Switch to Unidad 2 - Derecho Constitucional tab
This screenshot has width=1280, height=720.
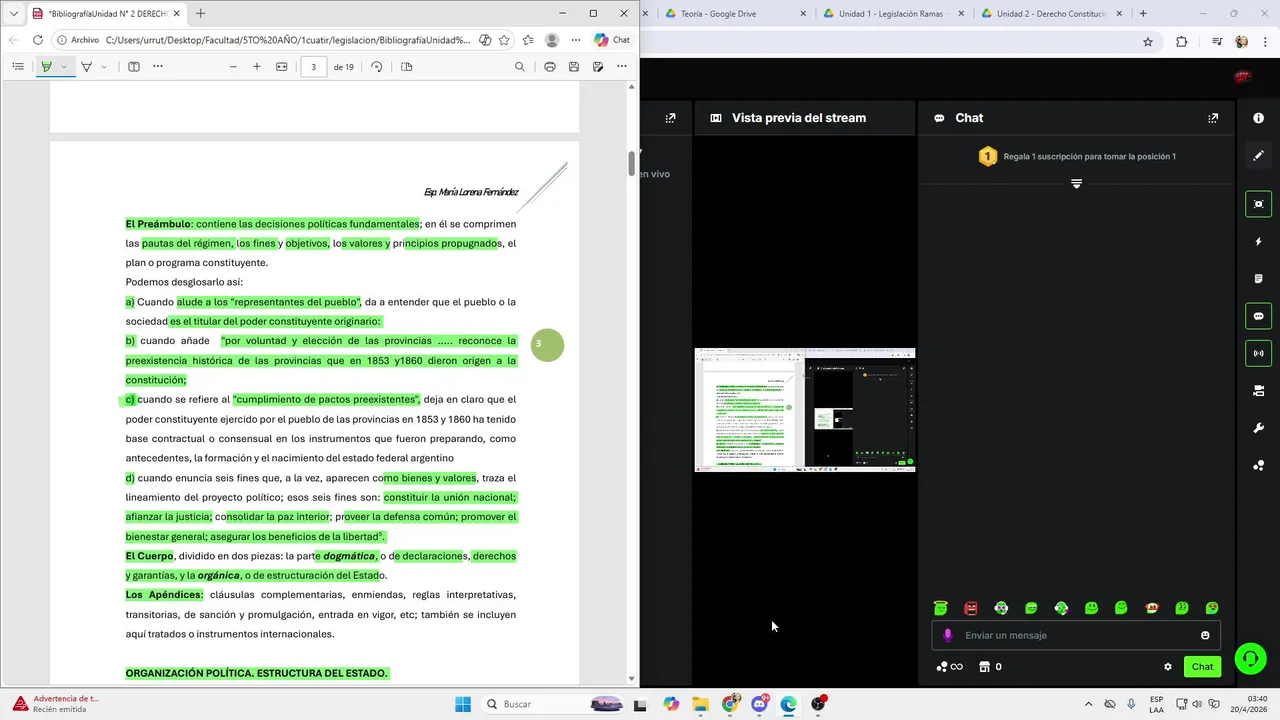coord(1052,14)
